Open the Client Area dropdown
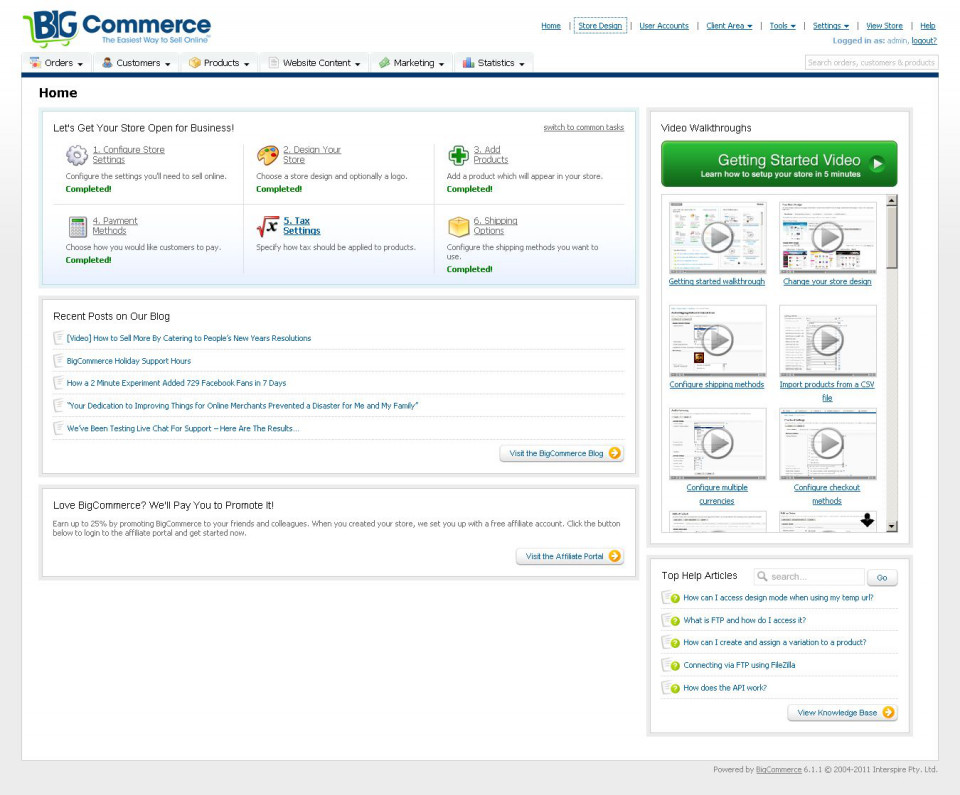This screenshot has height=795, width=960. (729, 26)
